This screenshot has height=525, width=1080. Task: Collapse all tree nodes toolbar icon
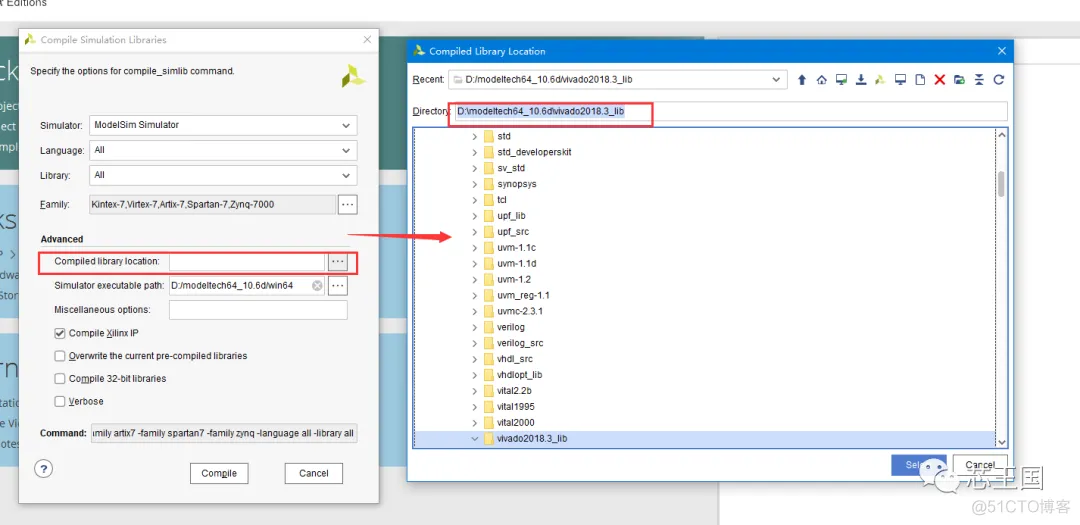(x=979, y=80)
